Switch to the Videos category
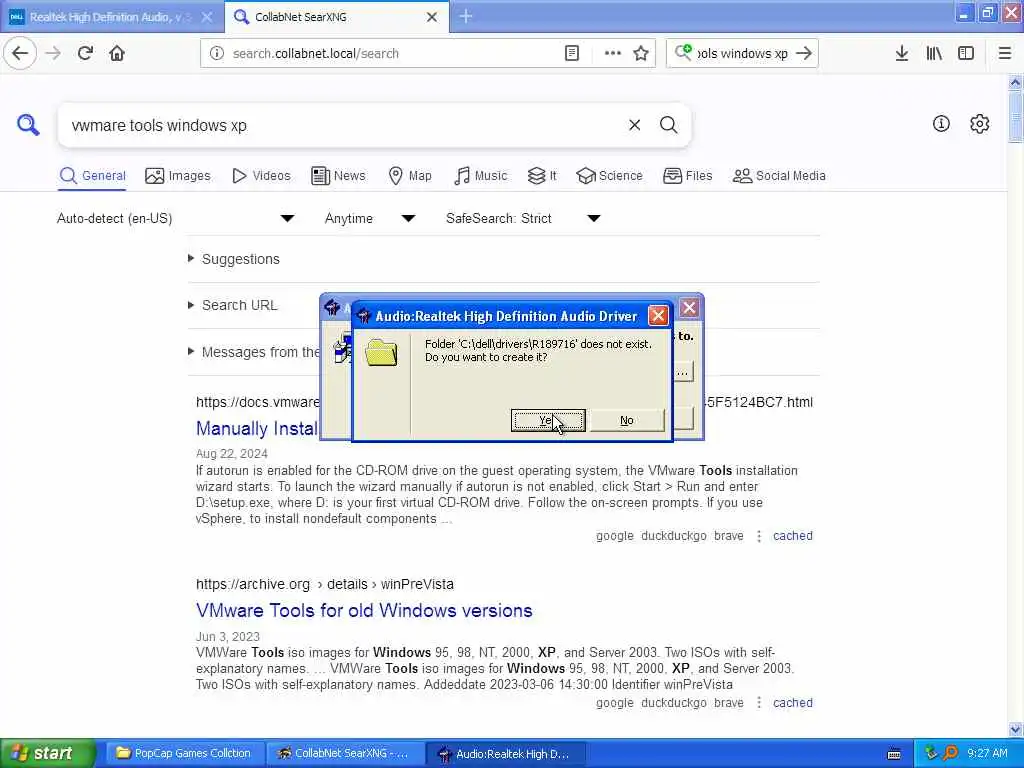1024x768 pixels. (261, 176)
